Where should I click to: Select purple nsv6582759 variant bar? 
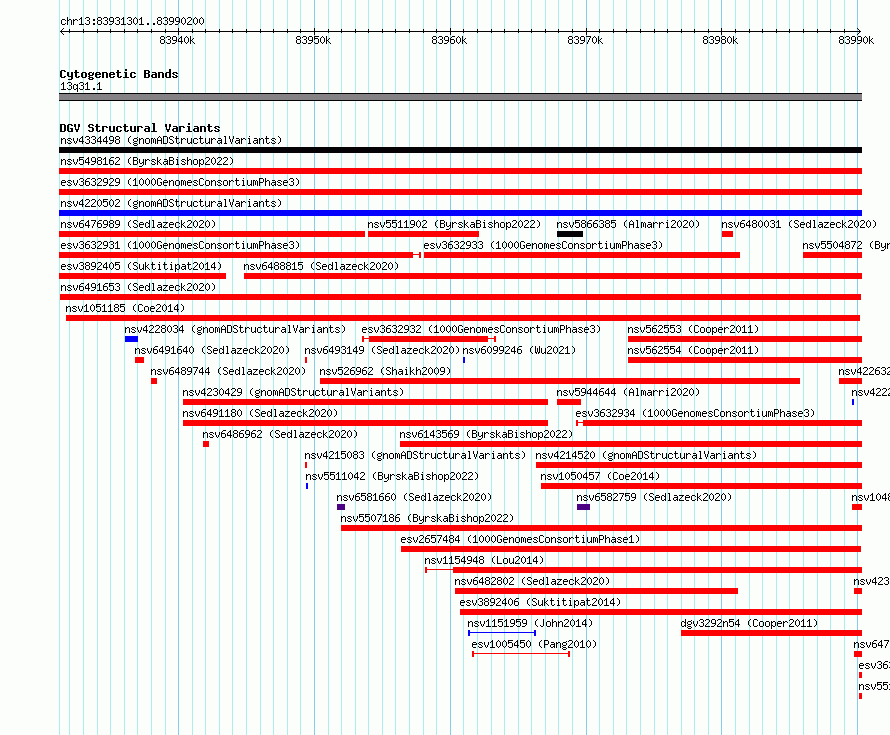pyautogui.click(x=583, y=507)
